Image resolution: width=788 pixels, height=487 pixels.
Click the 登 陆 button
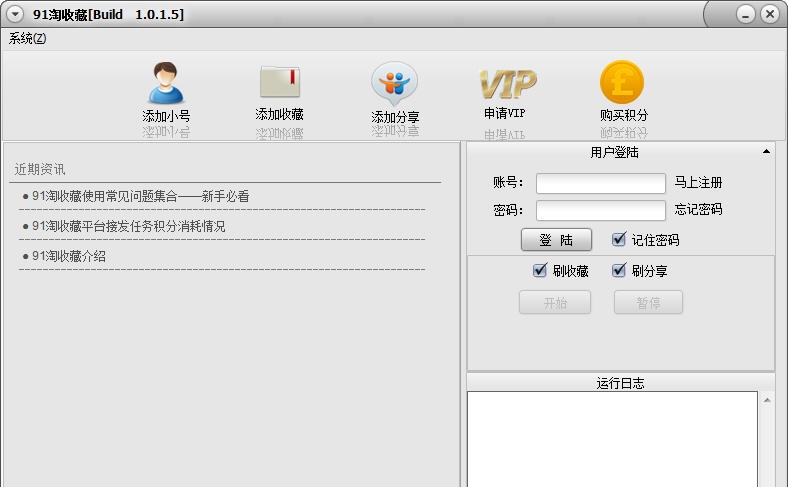coord(556,240)
